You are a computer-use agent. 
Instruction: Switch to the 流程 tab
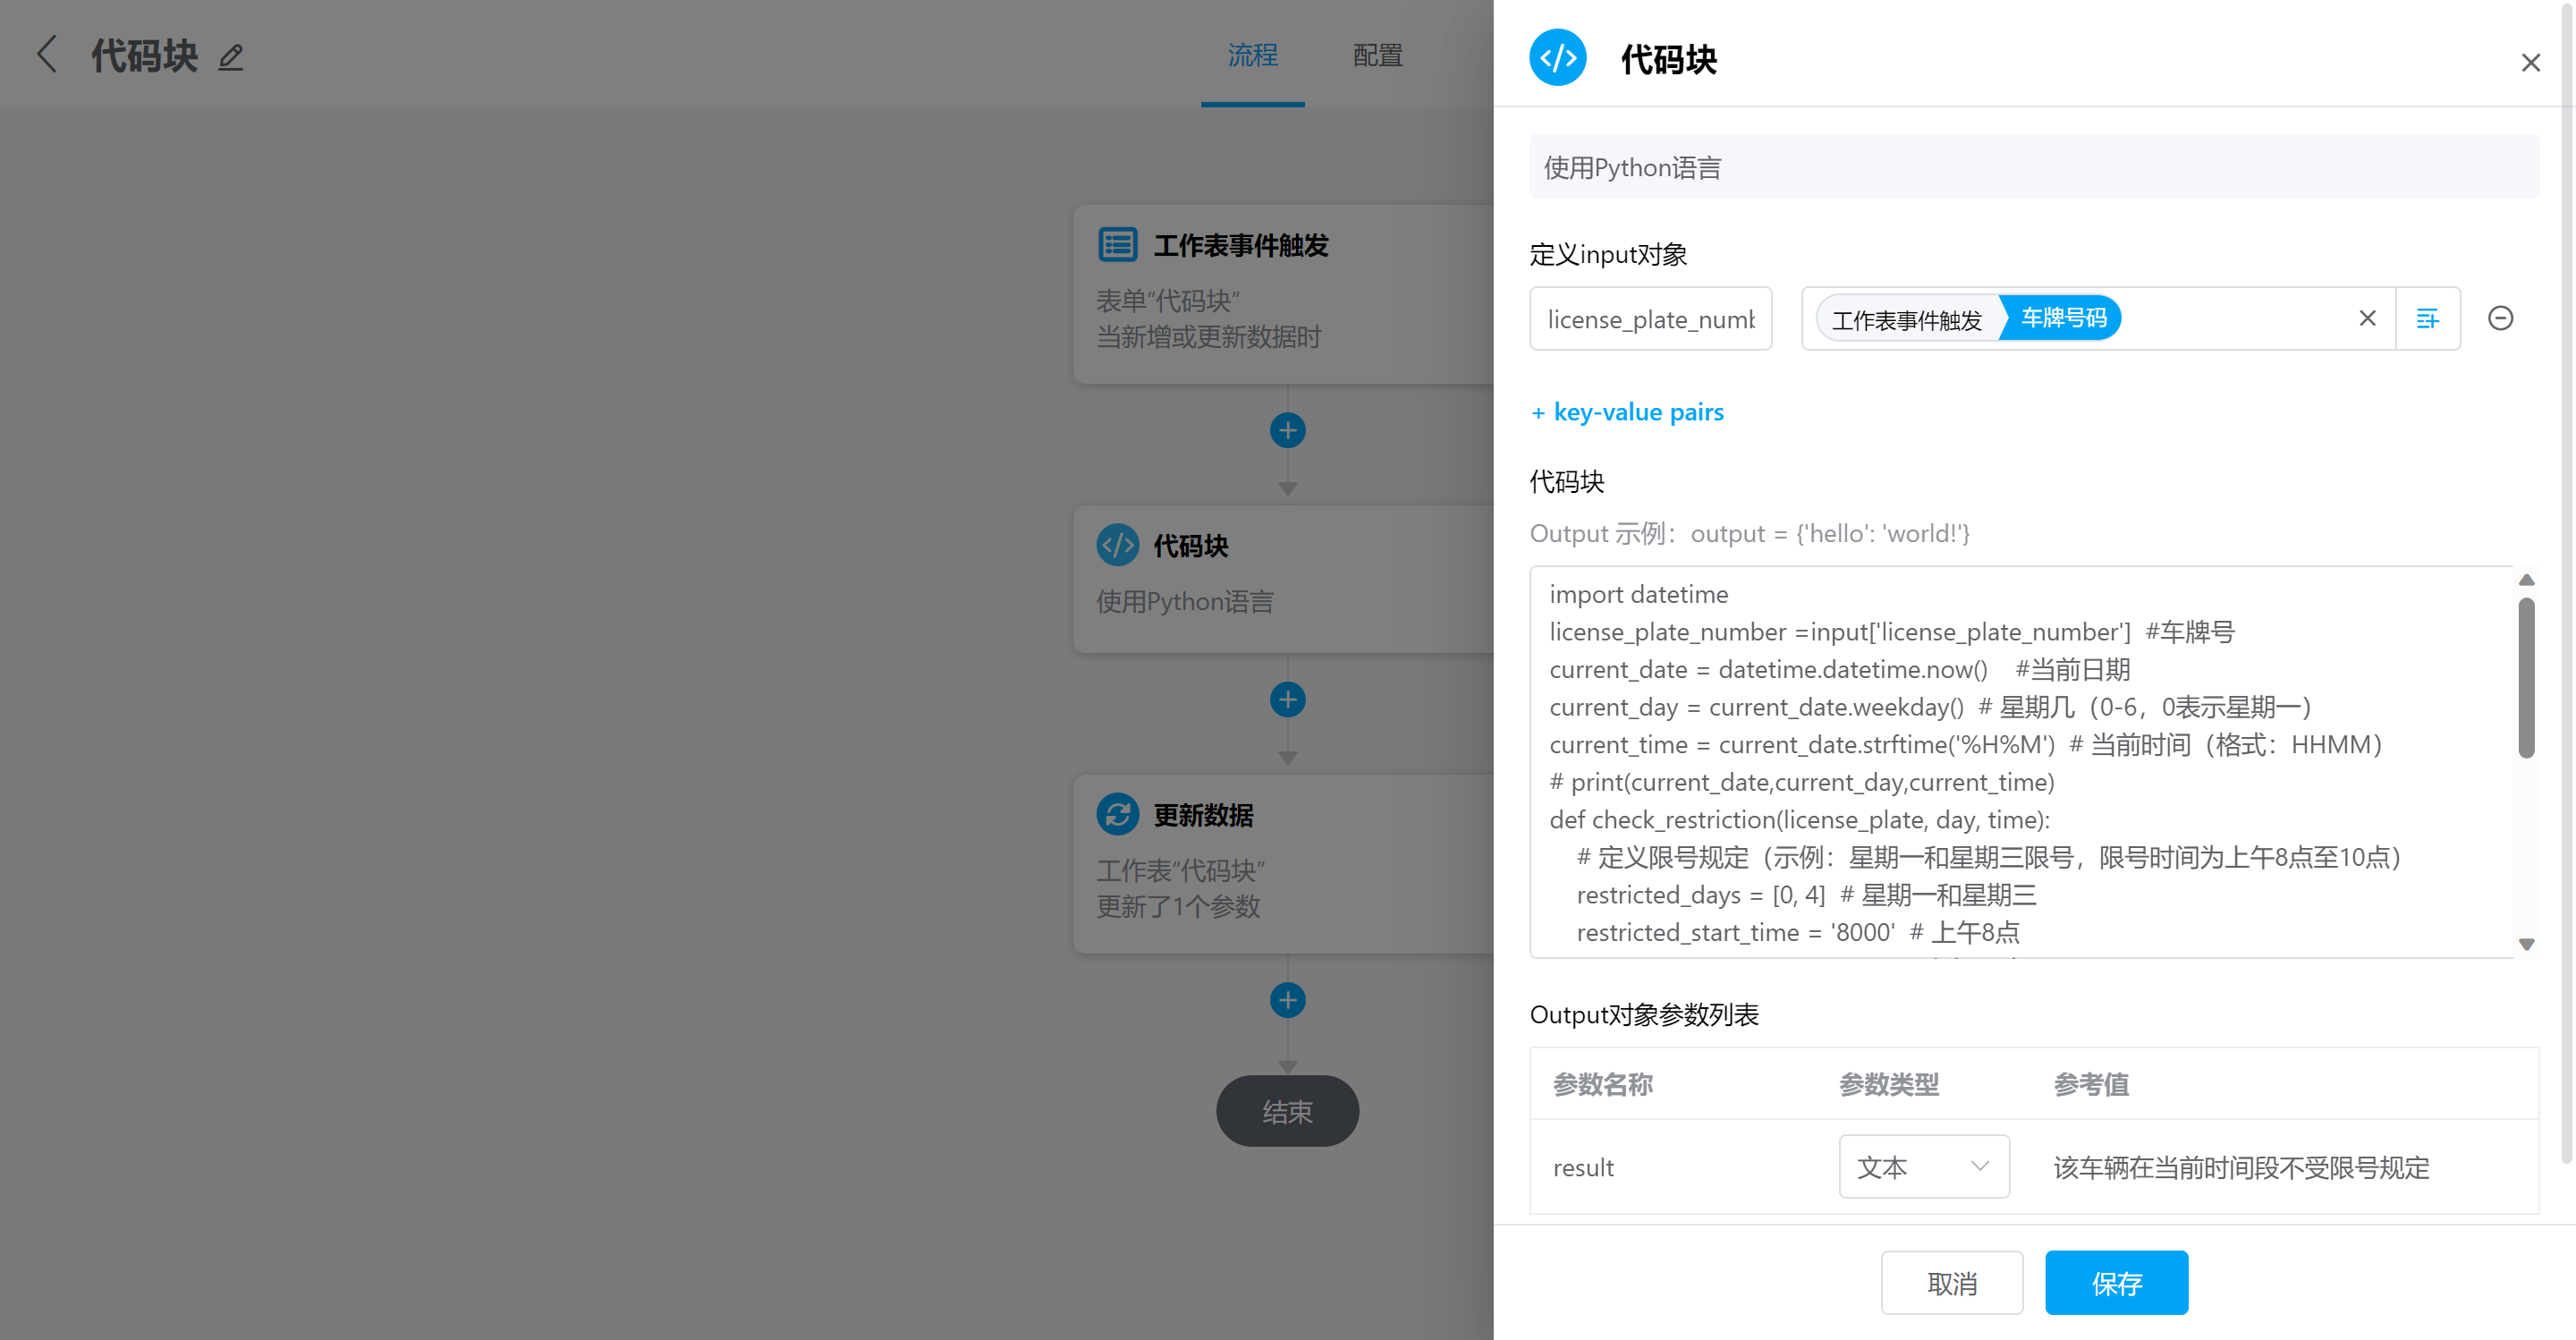click(x=1252, y=55)
